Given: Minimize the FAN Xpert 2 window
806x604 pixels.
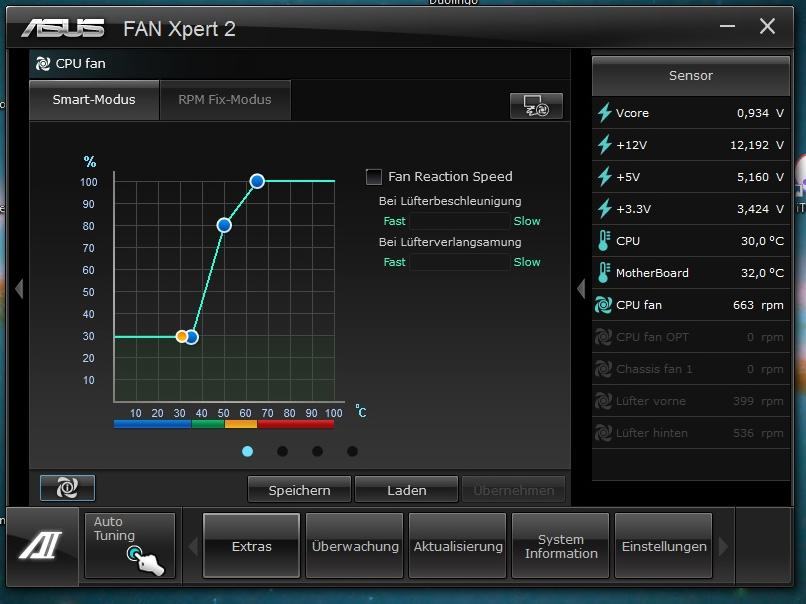Looking at the screenshot, I should (727, 26).
